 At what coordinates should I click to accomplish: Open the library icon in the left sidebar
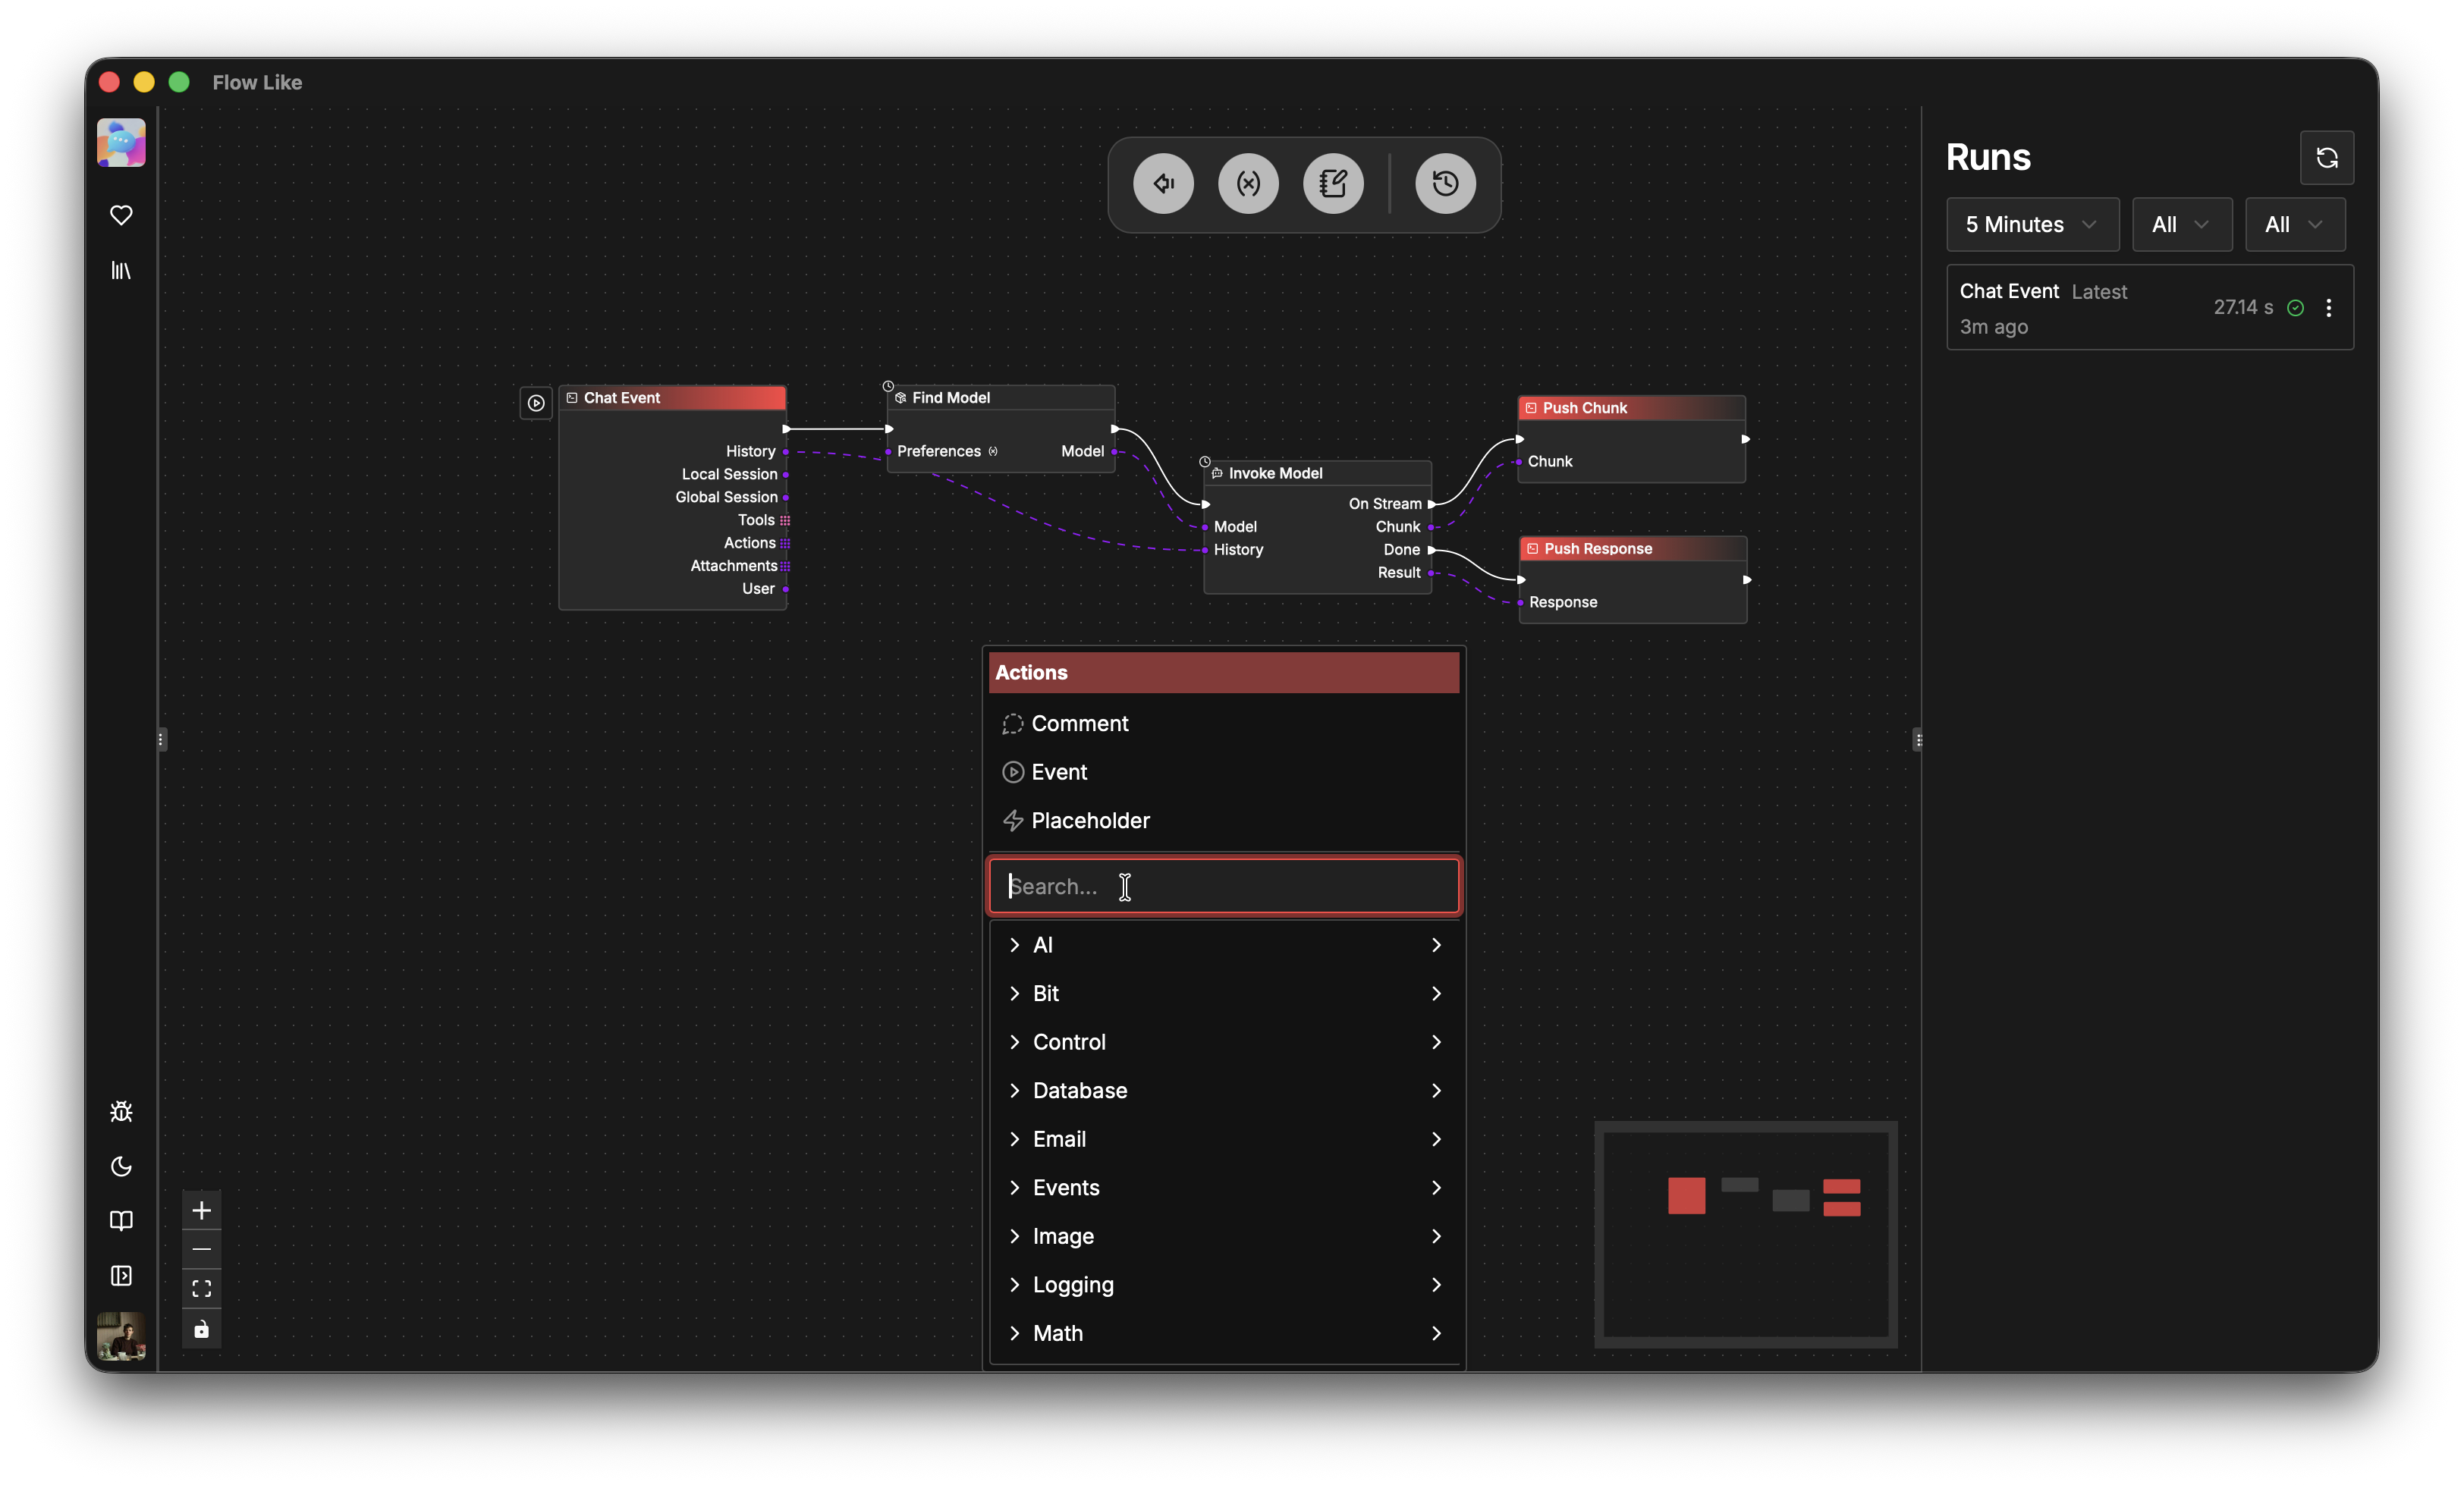pos(121,270)
